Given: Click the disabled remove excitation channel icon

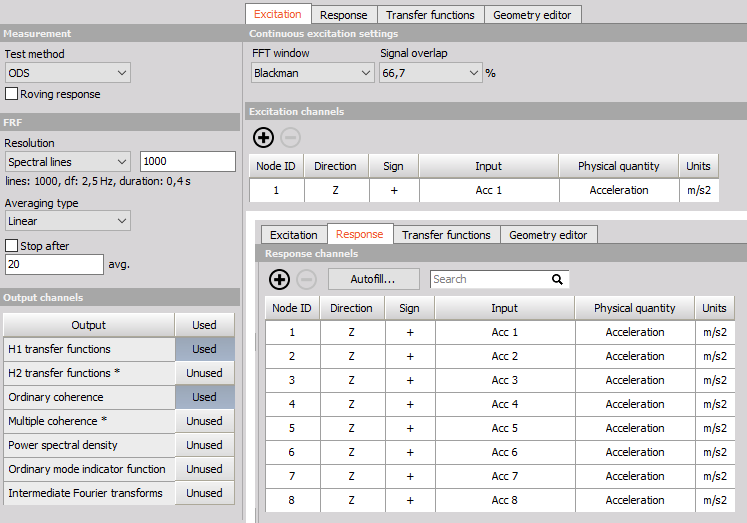Looking at the screenshot, I should click(x=290, y=138).
